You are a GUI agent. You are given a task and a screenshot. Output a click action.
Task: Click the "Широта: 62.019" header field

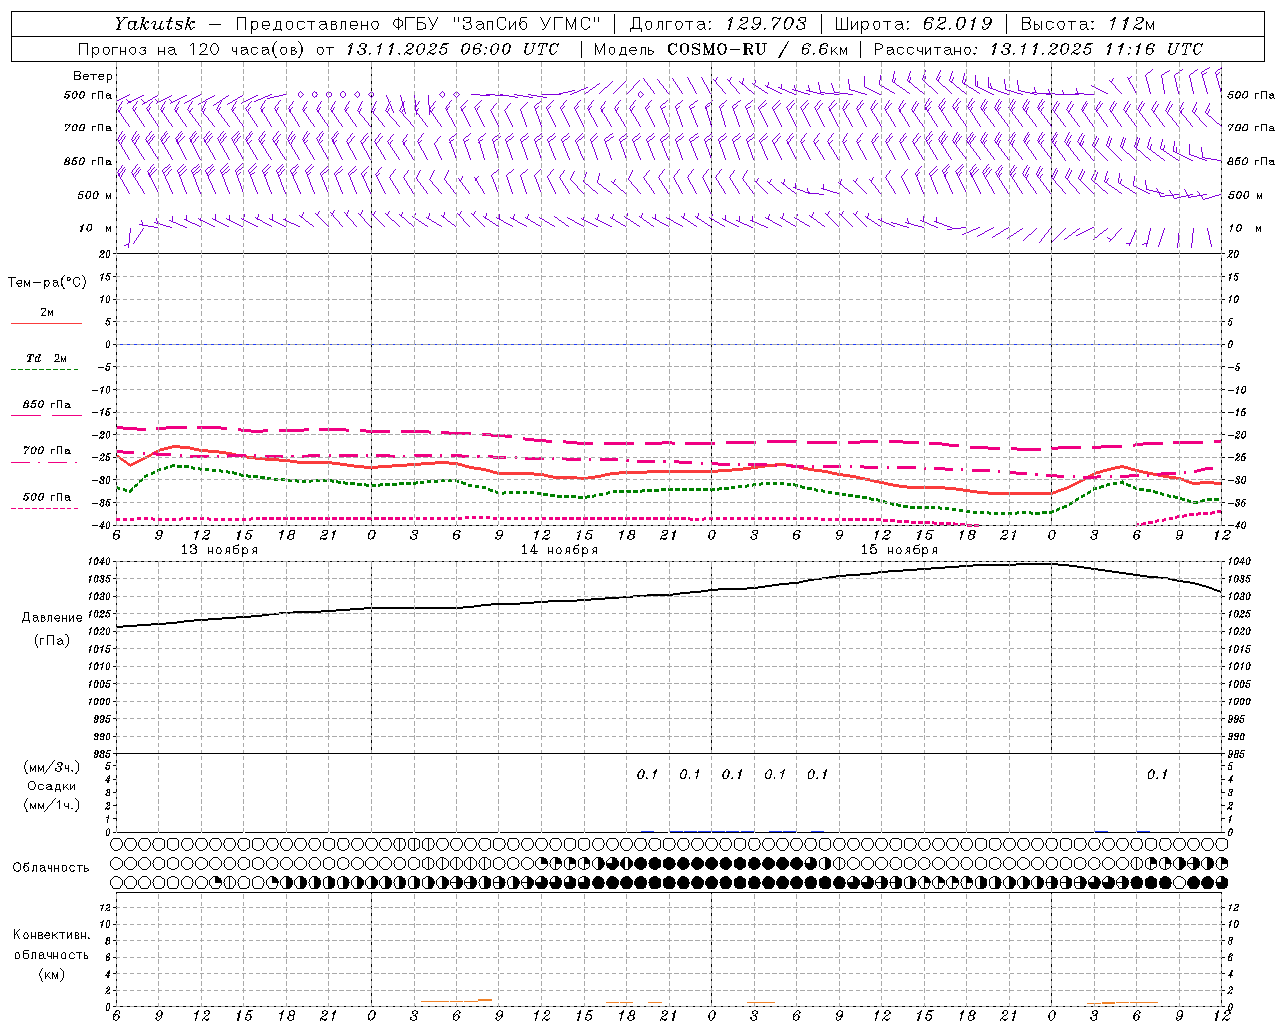pyautogui.click(x=913, y=23)
